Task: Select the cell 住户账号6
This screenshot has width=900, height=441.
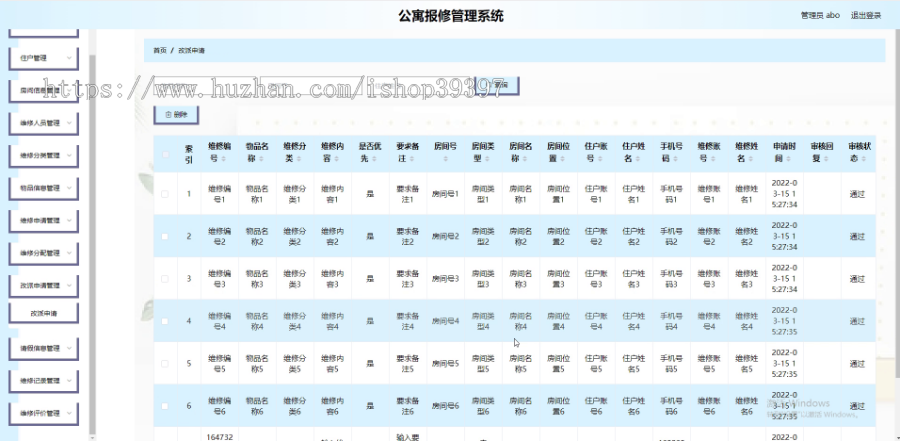Action: [x=596, y=406]
